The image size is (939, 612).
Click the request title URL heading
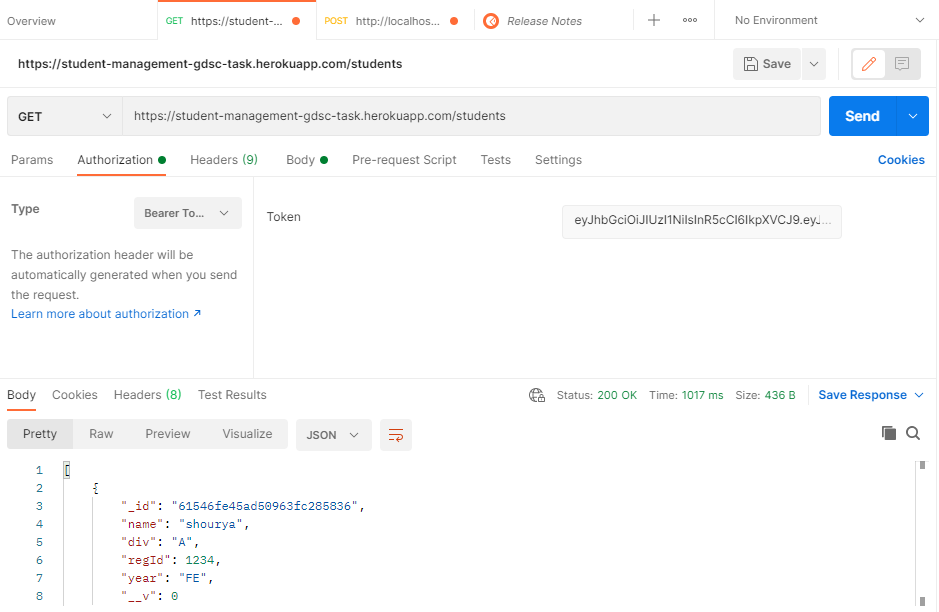point(210,64)
